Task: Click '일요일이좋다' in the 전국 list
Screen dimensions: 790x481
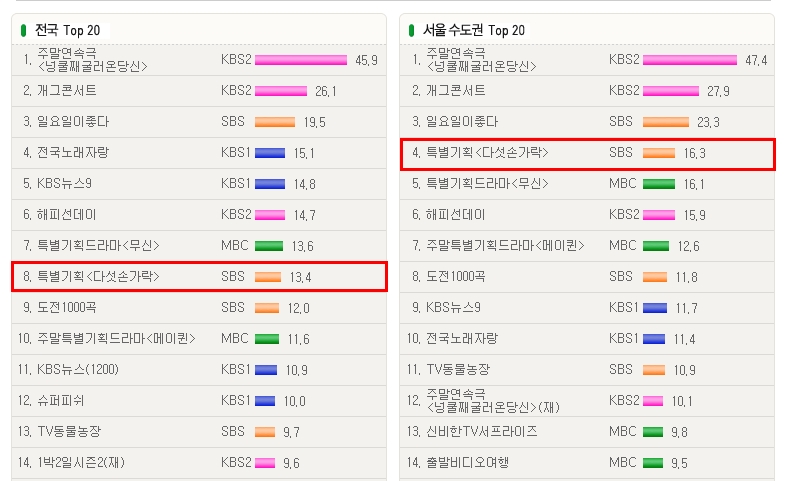Action: pyautogui.click(x=73, y=122)
